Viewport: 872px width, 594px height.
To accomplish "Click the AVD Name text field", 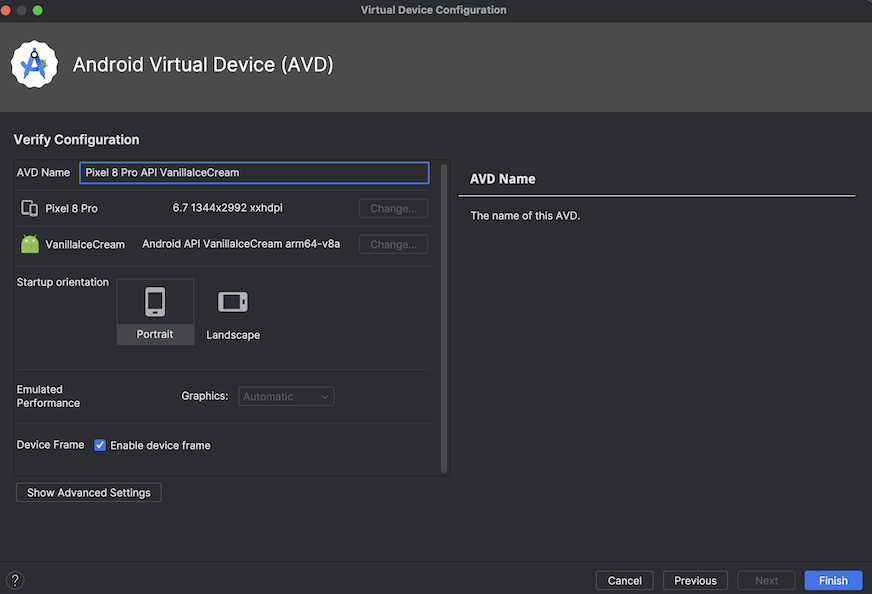I will click(254, 172).
